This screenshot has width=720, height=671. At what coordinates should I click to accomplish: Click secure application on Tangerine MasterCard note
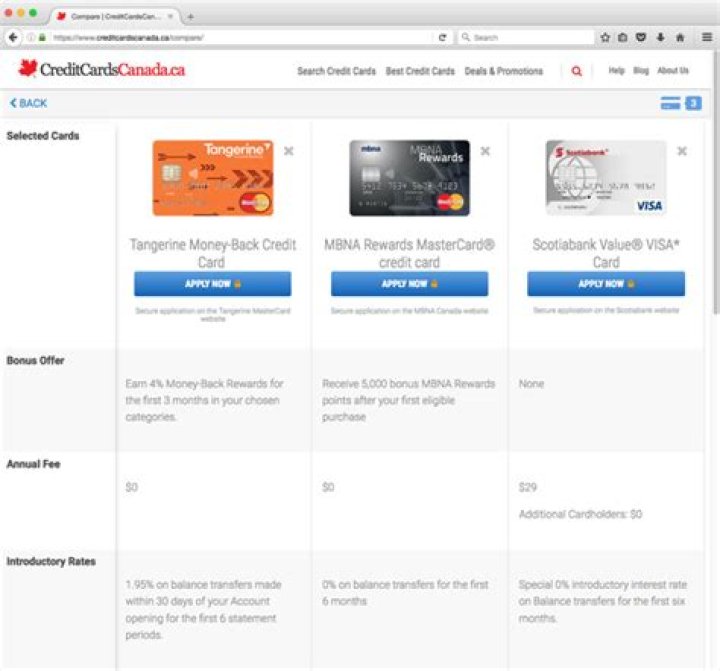tap(213, 314)
